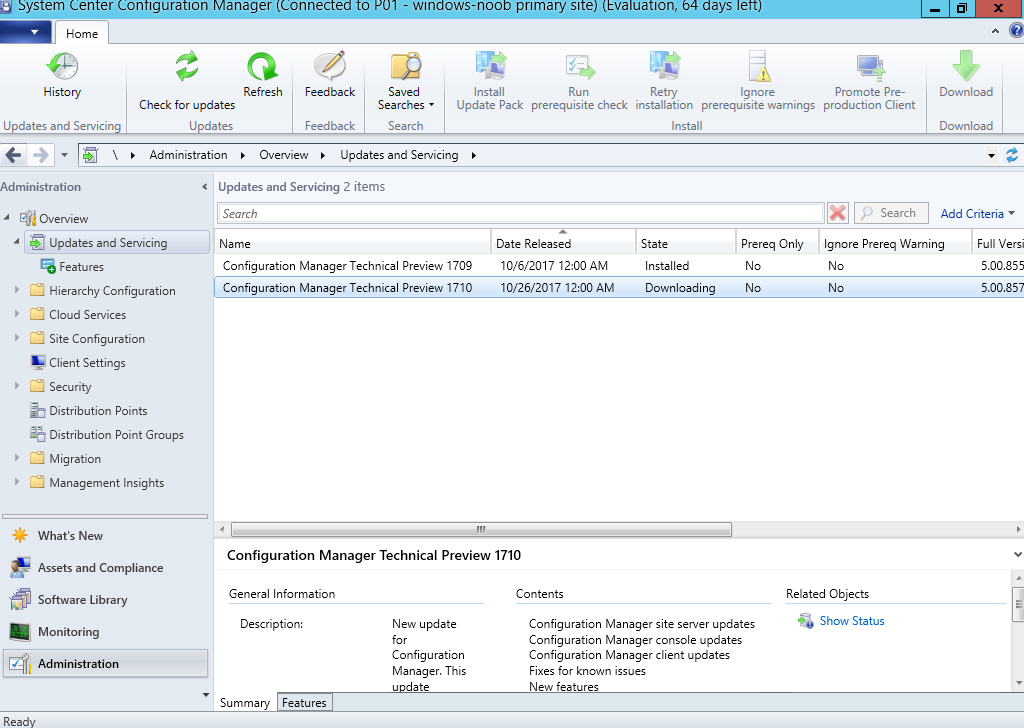Click Updates and Servicing breadcrumb segment

point(399,155)
